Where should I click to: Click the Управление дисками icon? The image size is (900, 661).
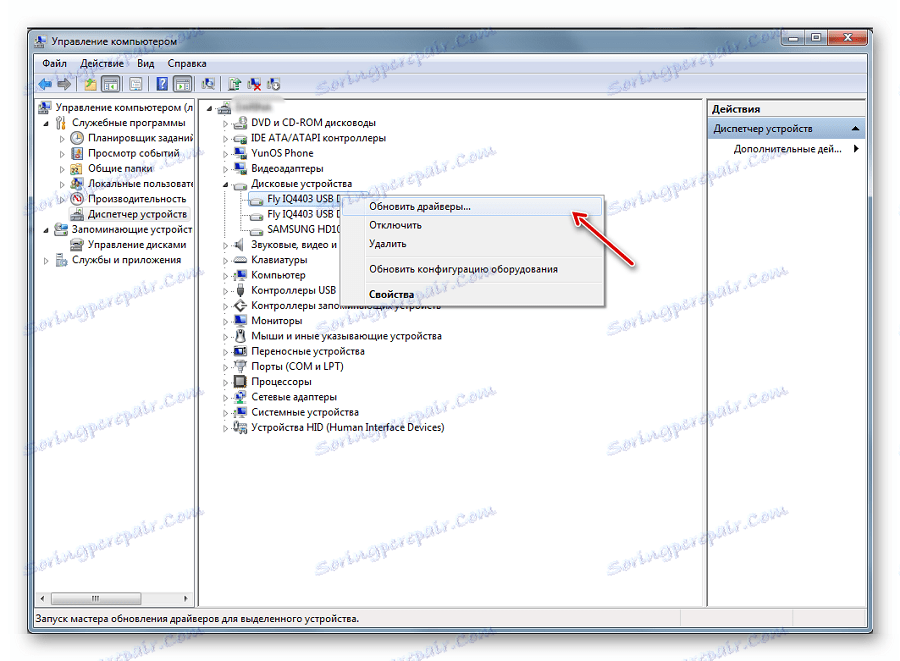click(77, 244)
